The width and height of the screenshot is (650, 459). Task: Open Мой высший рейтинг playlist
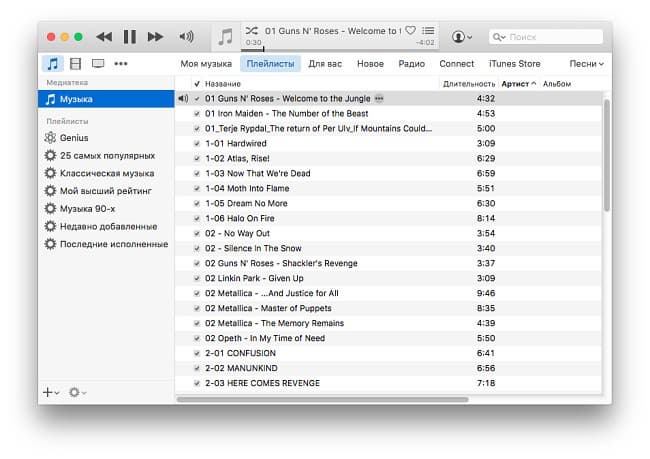[106, 191]
